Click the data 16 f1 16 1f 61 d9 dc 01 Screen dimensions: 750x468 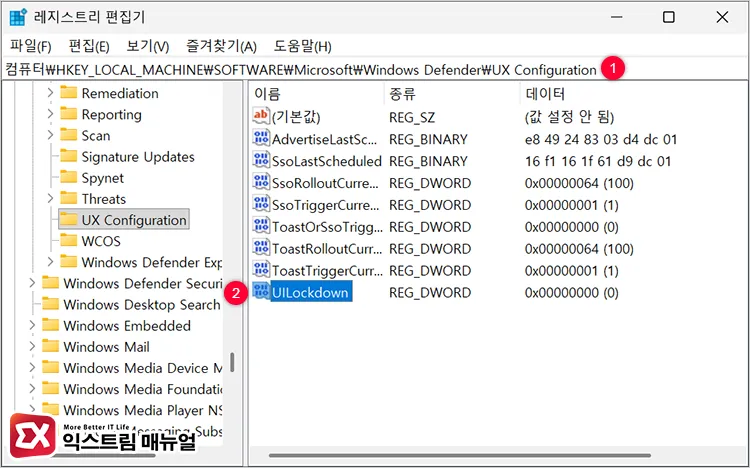pyautogui.click(x=598, y=161)
